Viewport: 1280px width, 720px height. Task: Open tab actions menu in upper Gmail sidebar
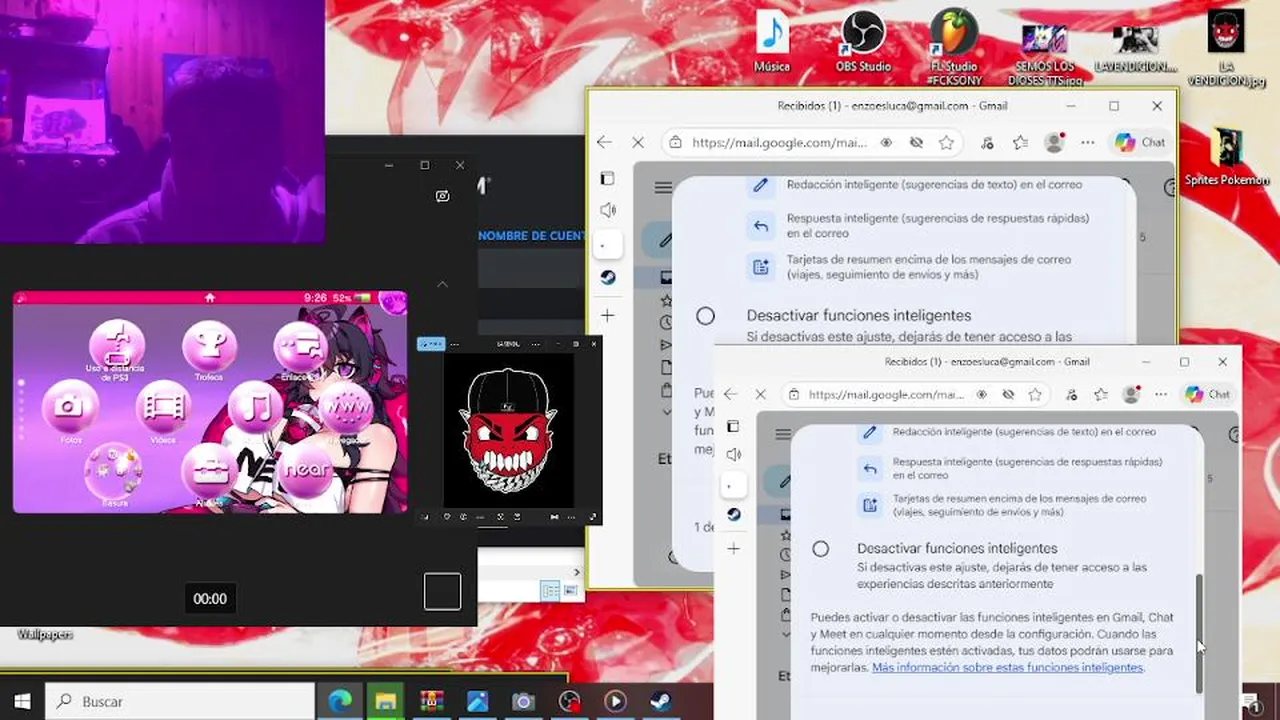(606, 178)
